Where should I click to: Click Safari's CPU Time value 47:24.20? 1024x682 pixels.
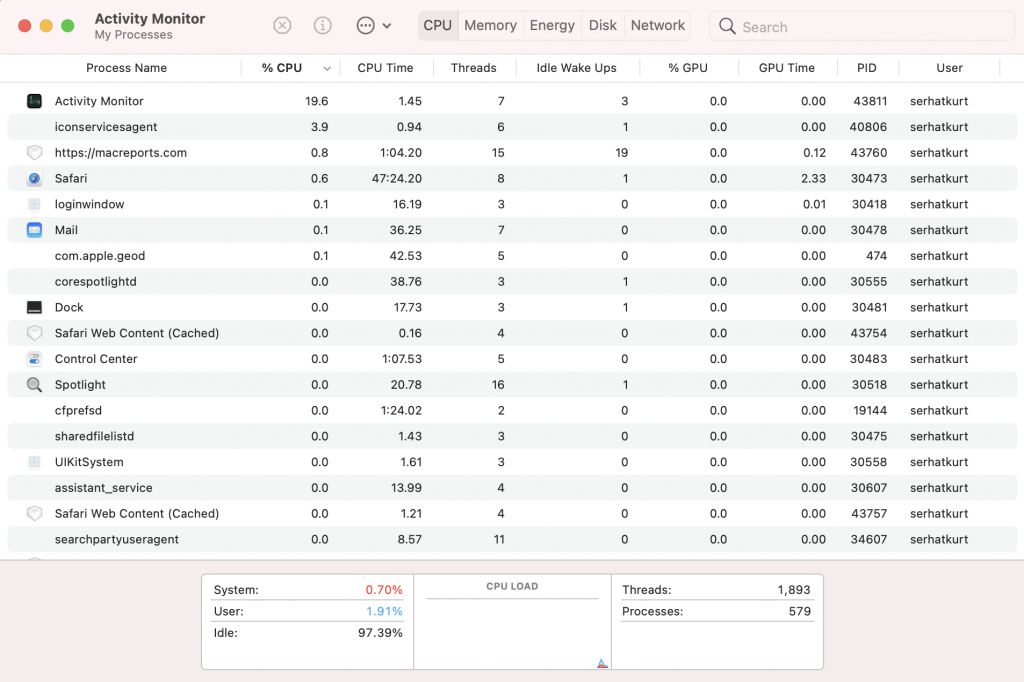click(396, 178)
